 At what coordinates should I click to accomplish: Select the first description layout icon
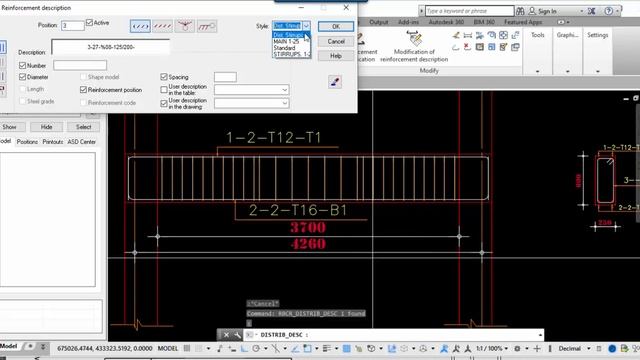[x=140, y=26]
